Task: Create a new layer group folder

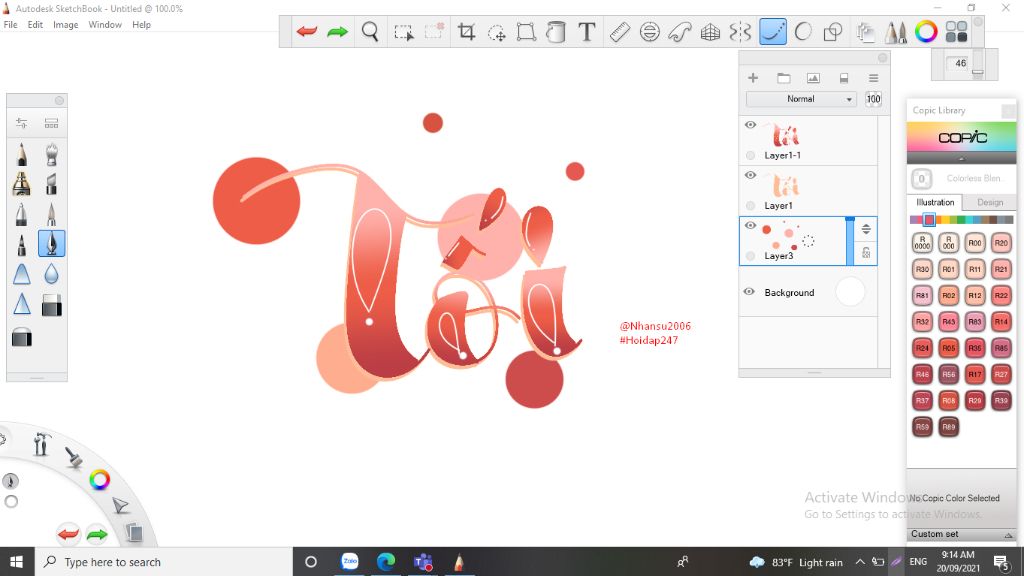Action: [784, 78]
